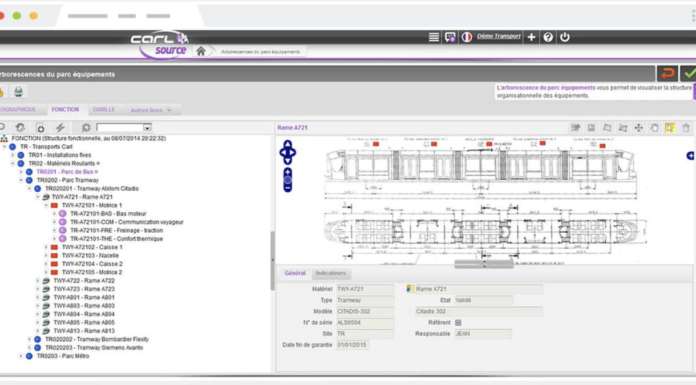Viewport: 696px width, 385px height.
Task: Click the Démo Transport link
Action: pyautogui.click(x=498, y=36)
